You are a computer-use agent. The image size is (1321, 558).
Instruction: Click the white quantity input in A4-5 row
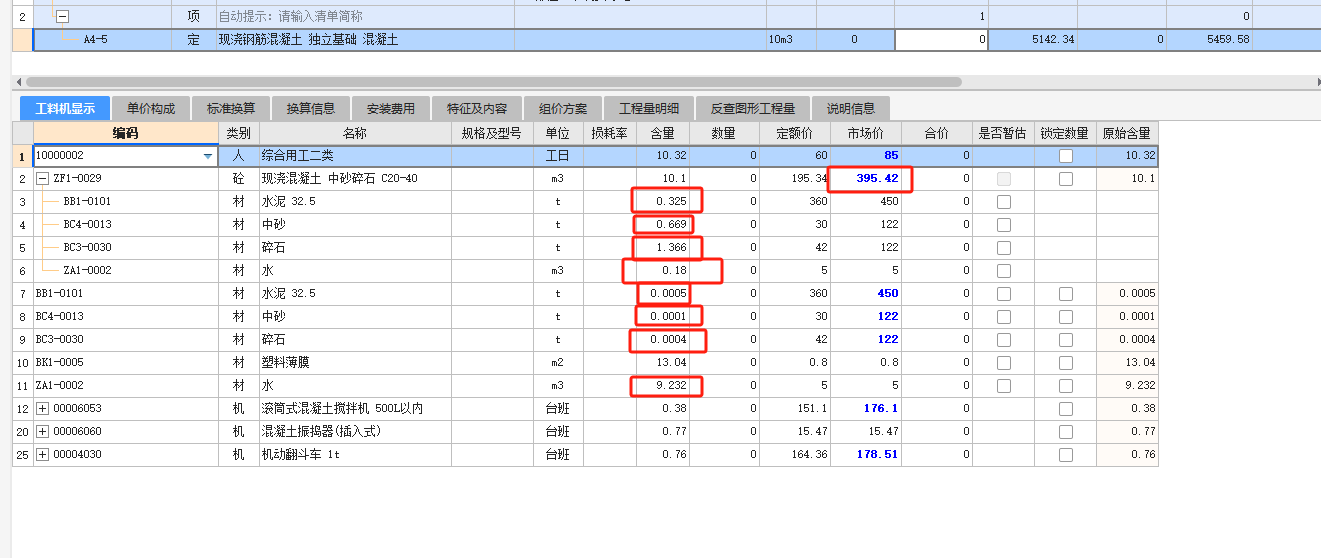[941, 40]
